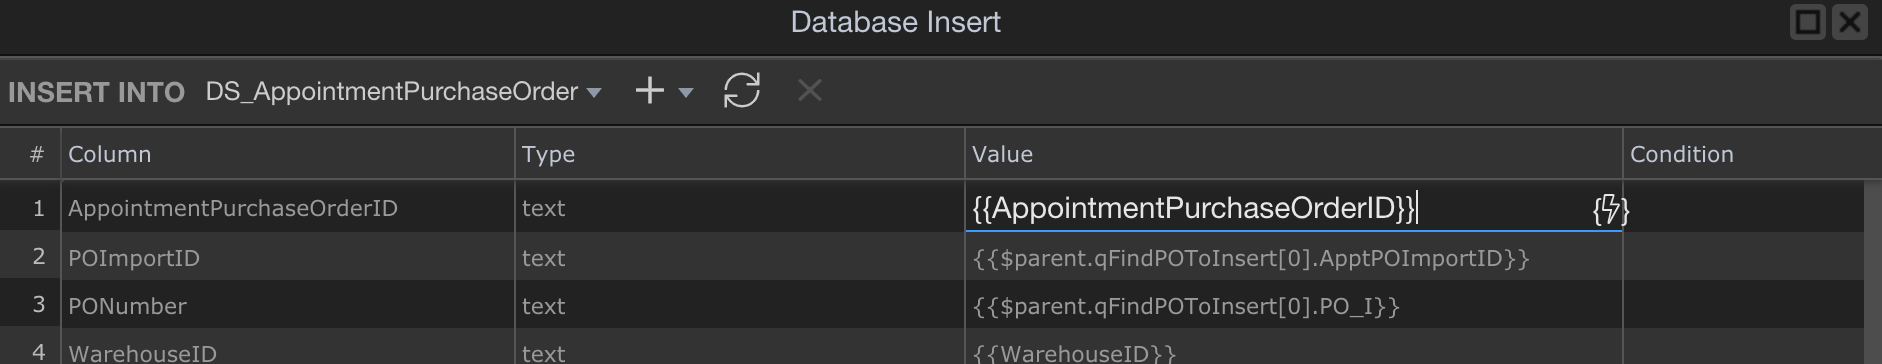This screenshot has width=1882, height=364.
Task: Click the INSERT INTO label
Action: [96, 92]
